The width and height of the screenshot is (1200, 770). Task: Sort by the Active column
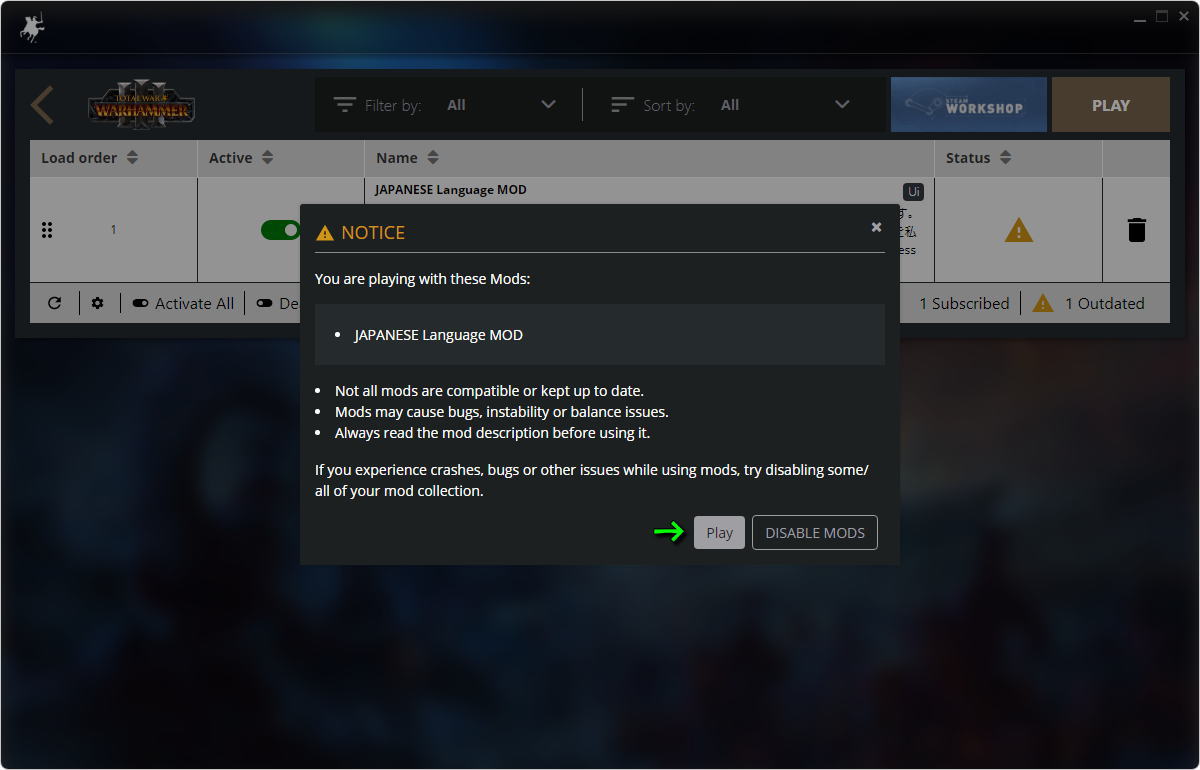point(241,158)
